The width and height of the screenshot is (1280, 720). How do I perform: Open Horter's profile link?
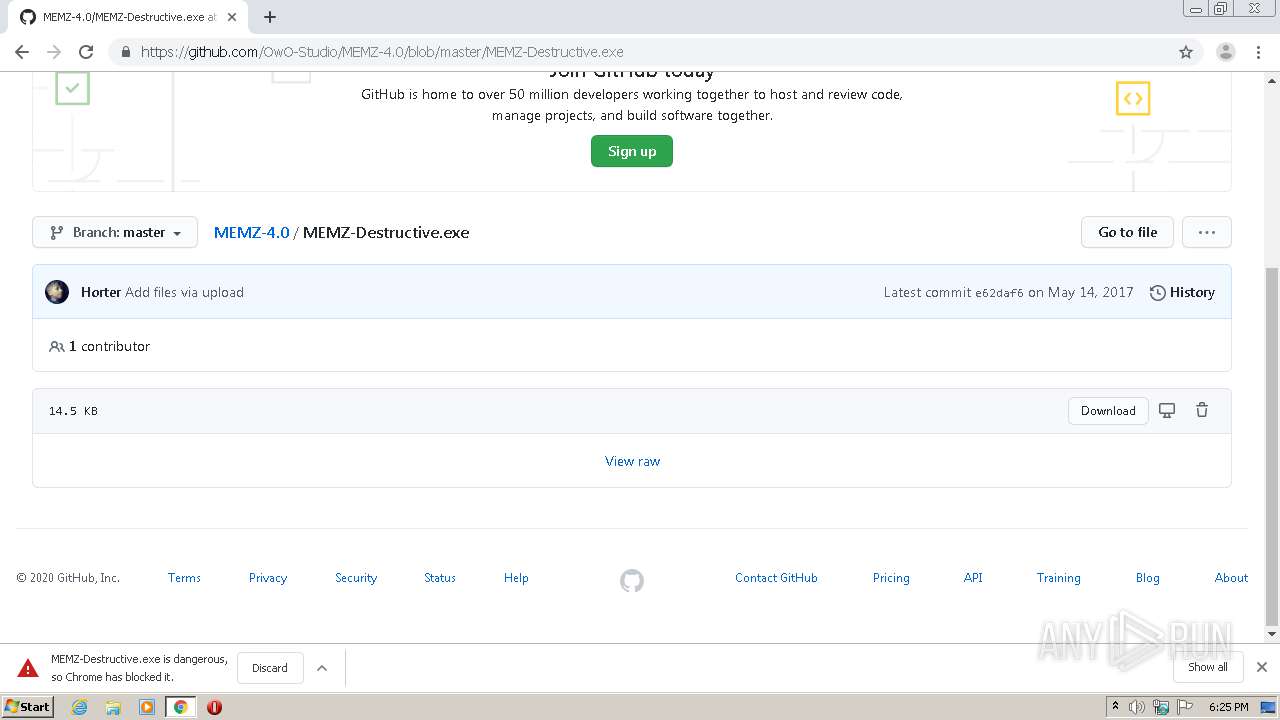[101, 292]
